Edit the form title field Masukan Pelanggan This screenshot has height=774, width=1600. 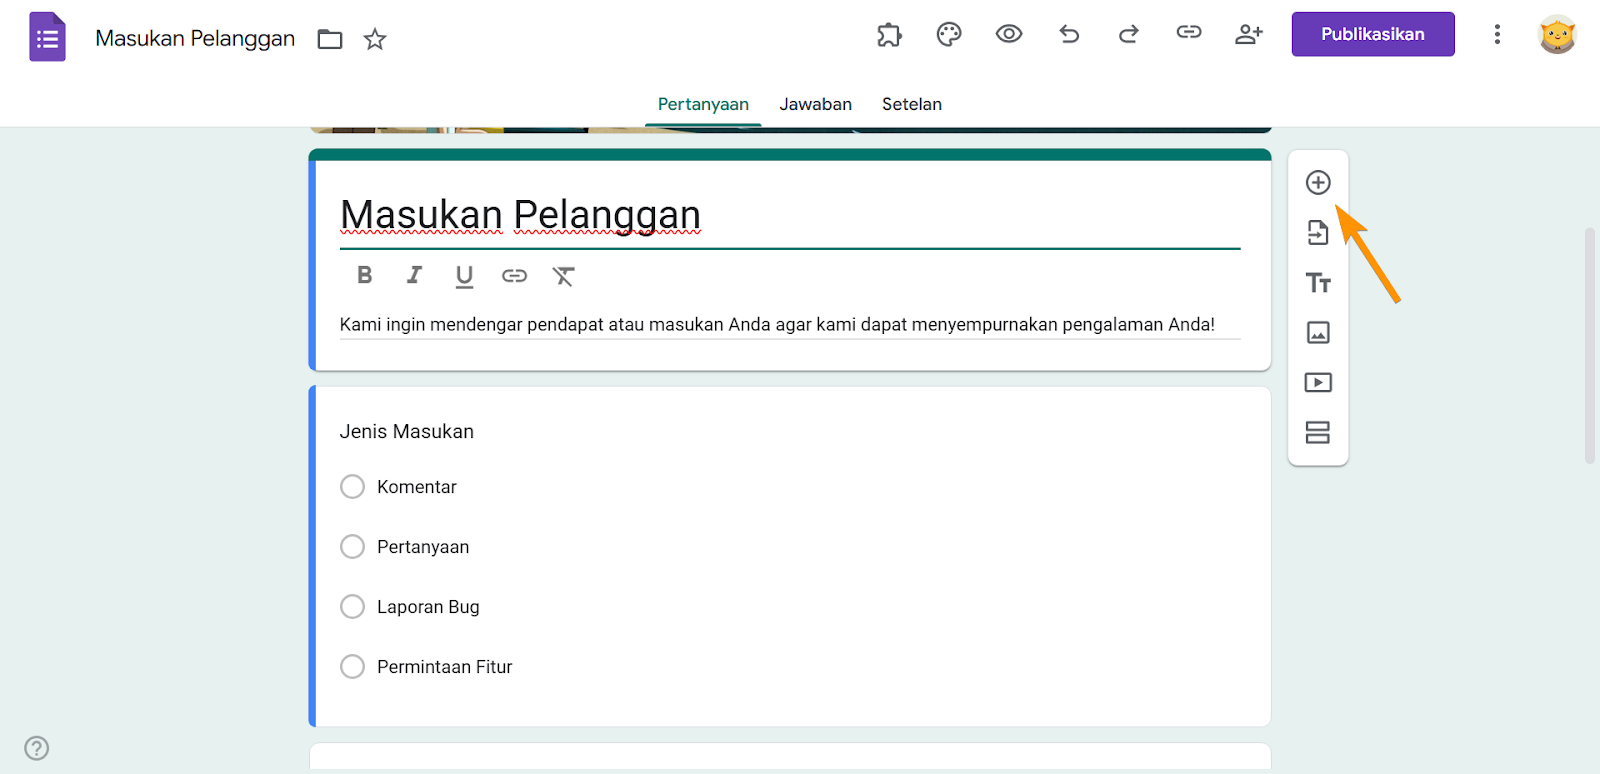pos(790,215)
